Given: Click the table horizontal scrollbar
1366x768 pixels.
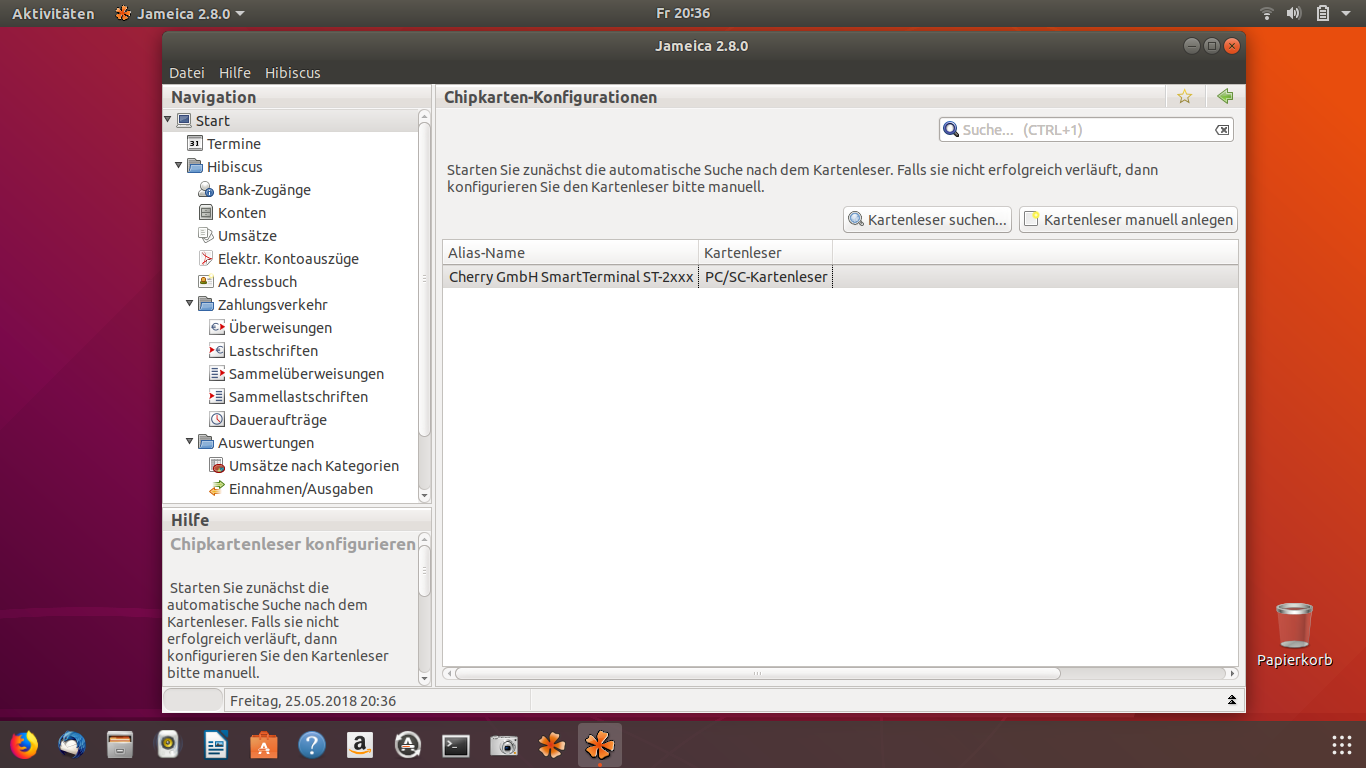Looking at the screenshot, I should tap(757, 673).
